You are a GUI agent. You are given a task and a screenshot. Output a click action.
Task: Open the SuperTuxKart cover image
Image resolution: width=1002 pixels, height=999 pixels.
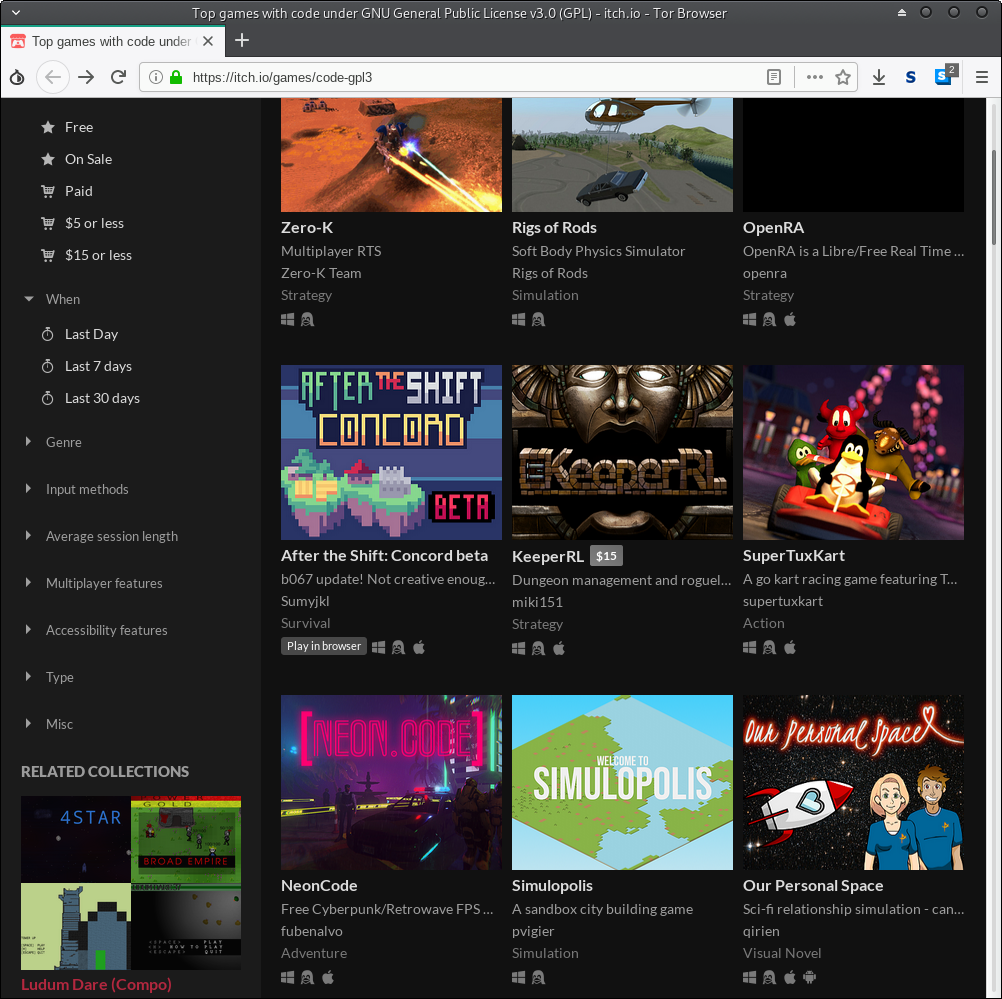coord(853,453)
